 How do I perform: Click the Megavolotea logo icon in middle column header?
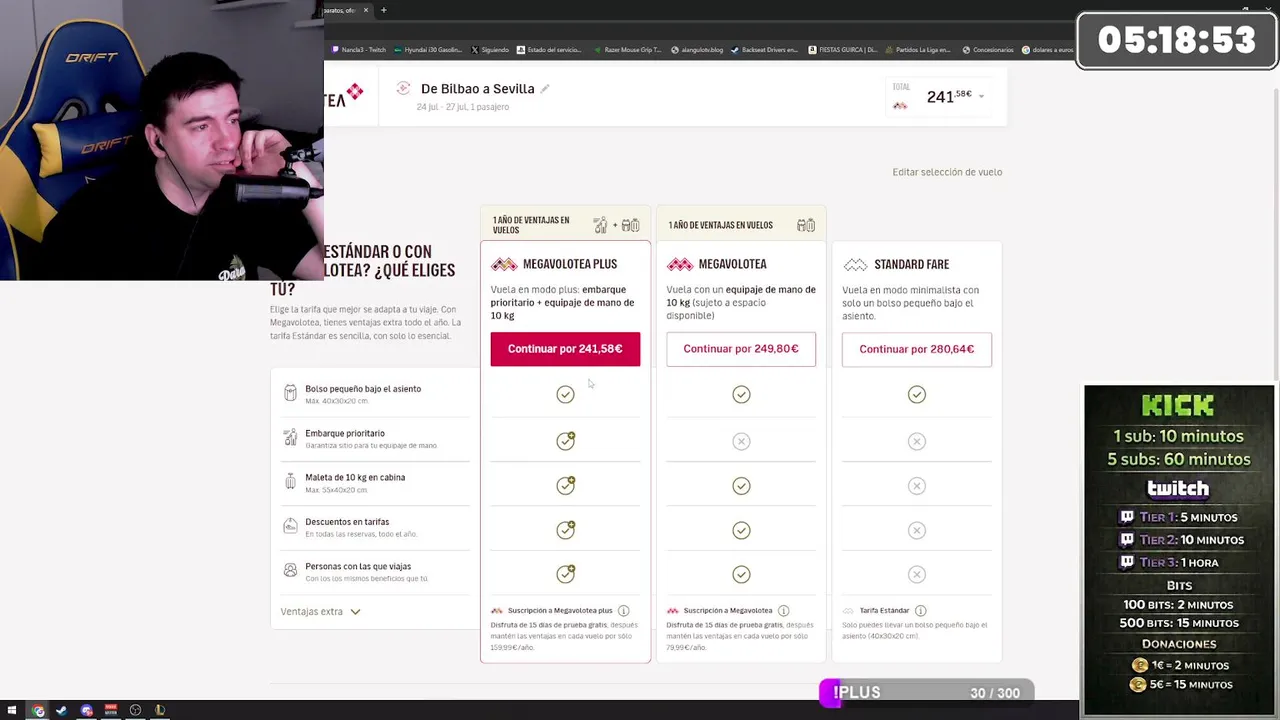click(680, 264)
